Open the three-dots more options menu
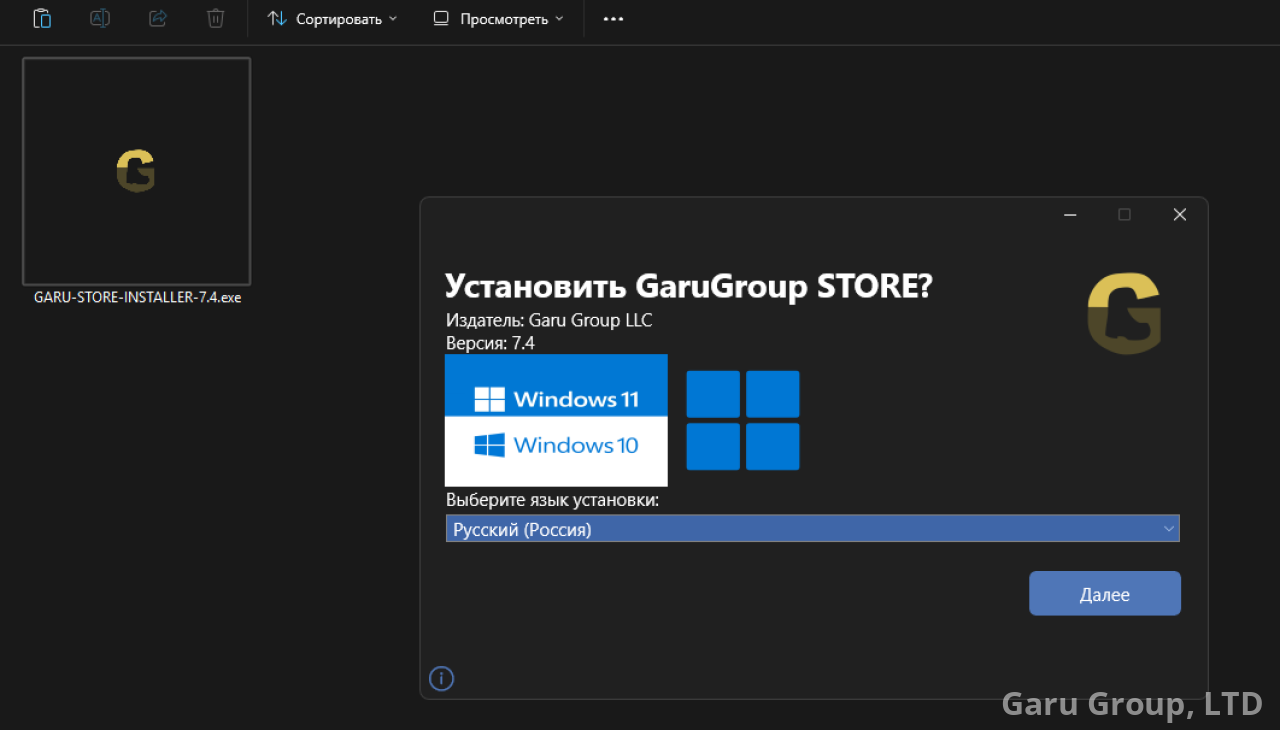Screen dimensions: 1280x730 [613, 19]
